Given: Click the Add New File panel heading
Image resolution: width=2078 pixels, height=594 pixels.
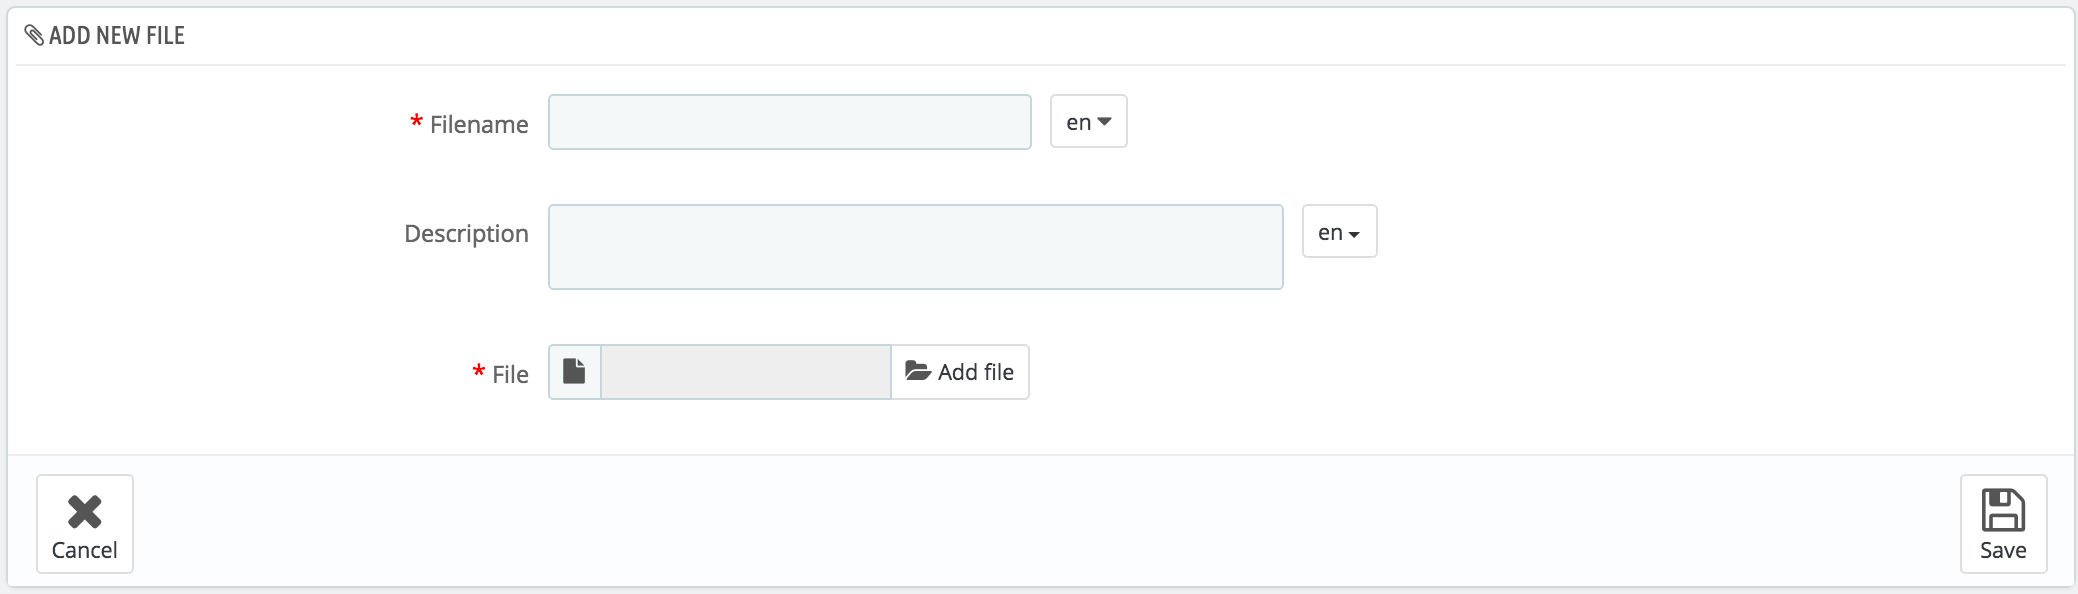Looking at the screenshot, I should [x=117, y=36].
